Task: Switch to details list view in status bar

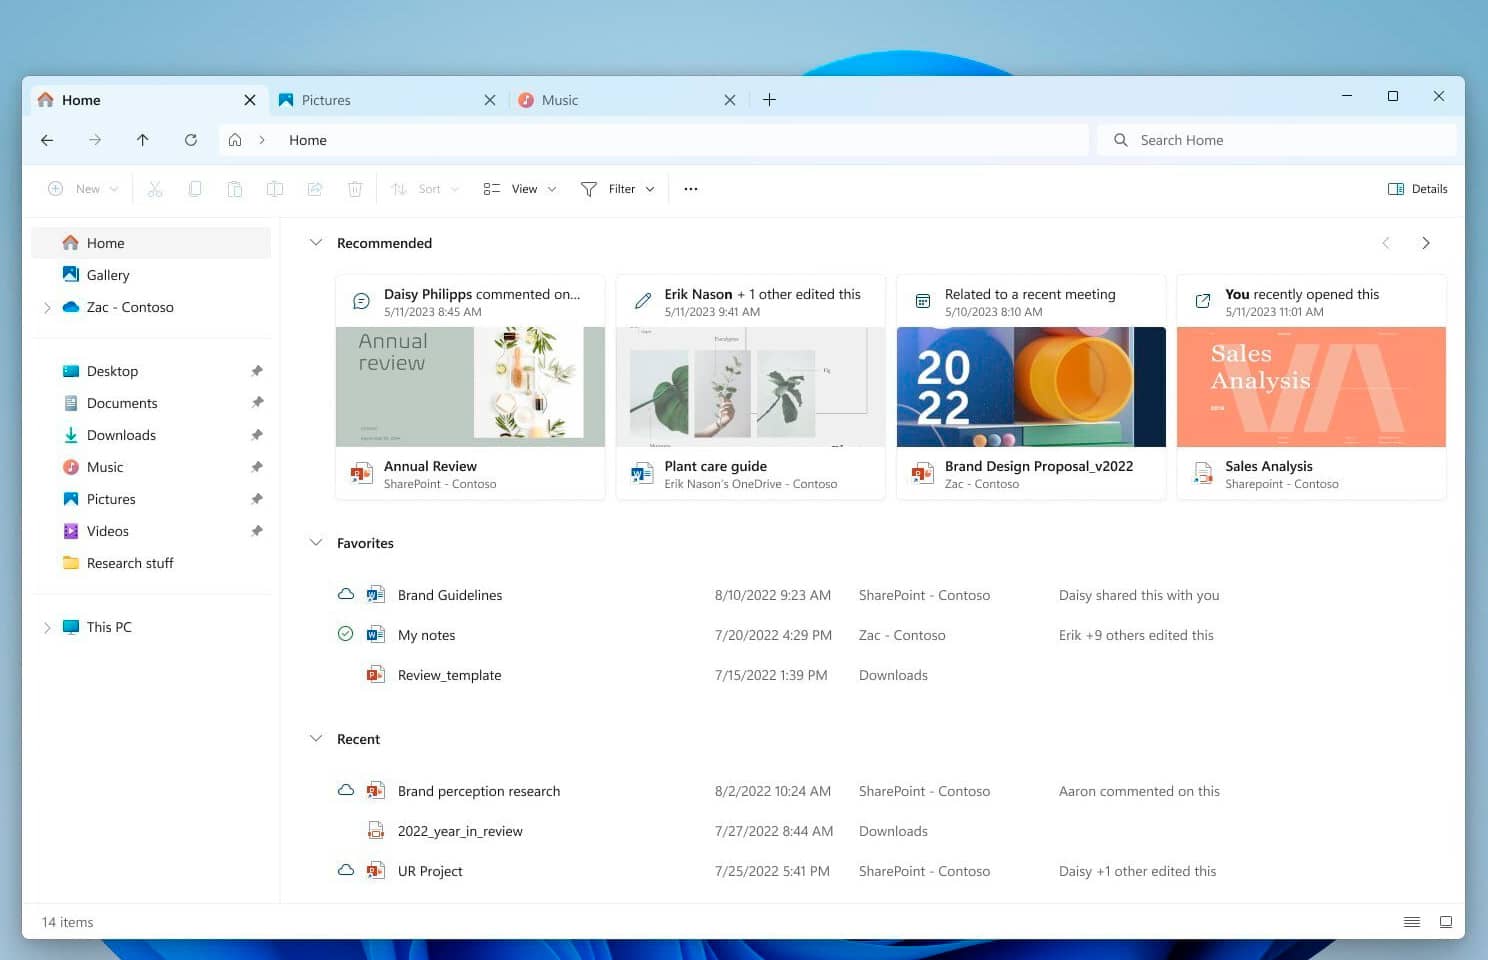Action: point(1411,922)
